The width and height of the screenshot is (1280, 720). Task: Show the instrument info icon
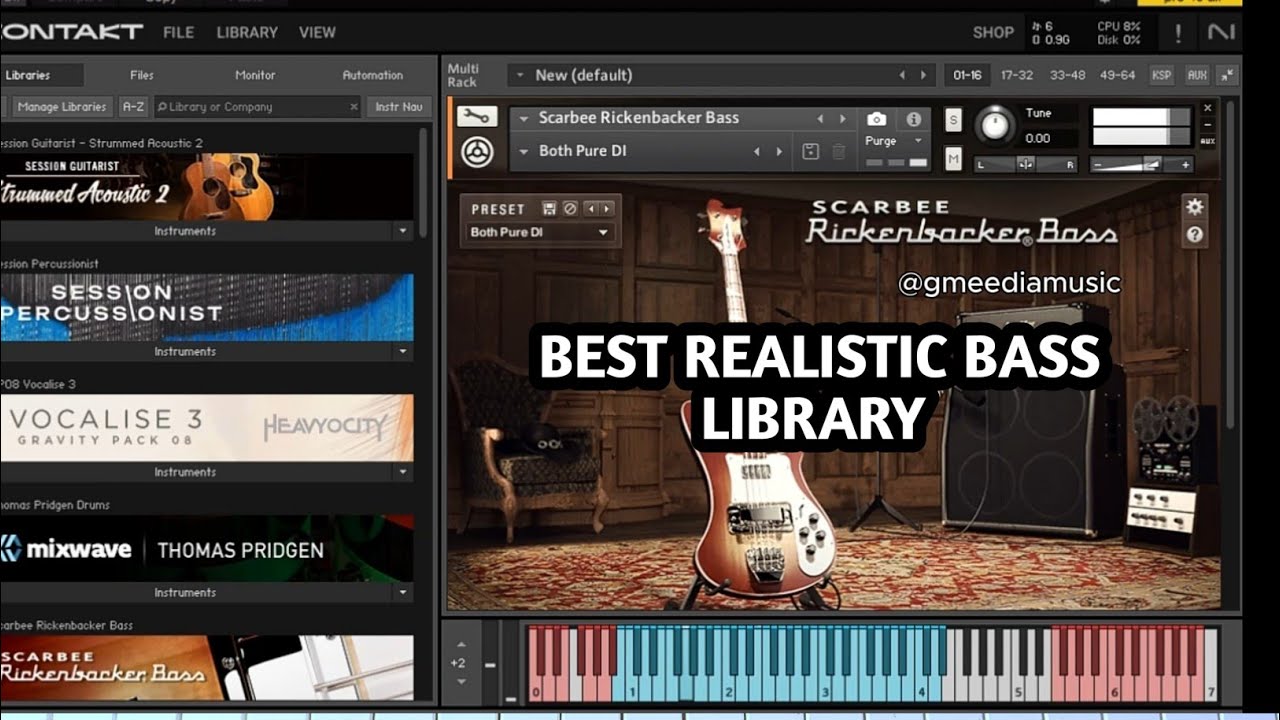tap(913, 119)
